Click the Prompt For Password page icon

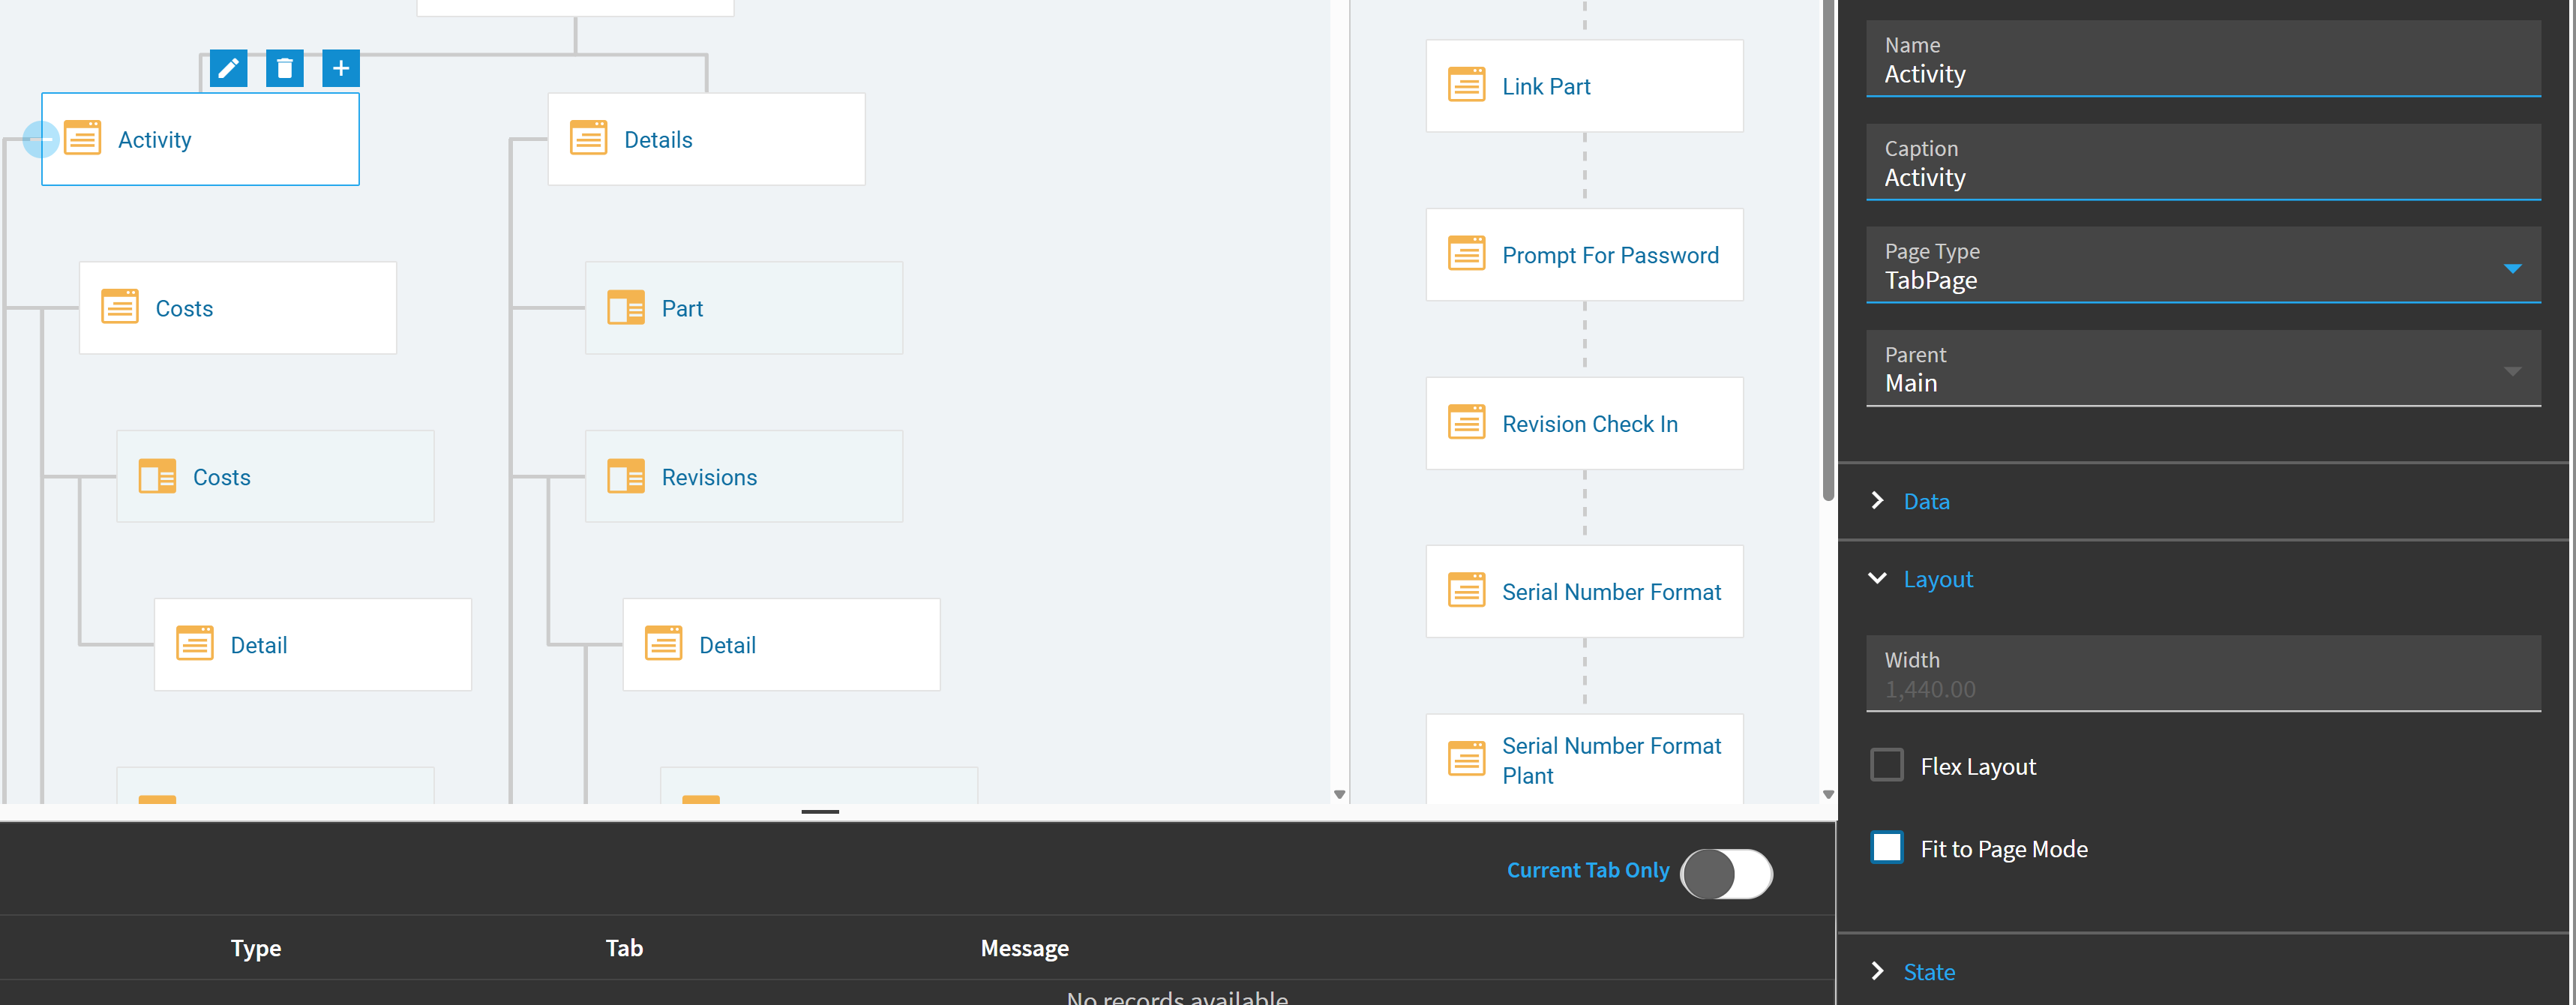[1466, 255]
